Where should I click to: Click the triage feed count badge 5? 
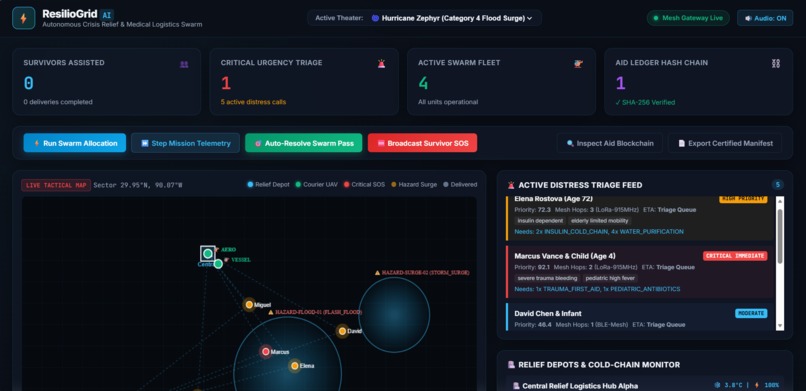pos(777,185)
